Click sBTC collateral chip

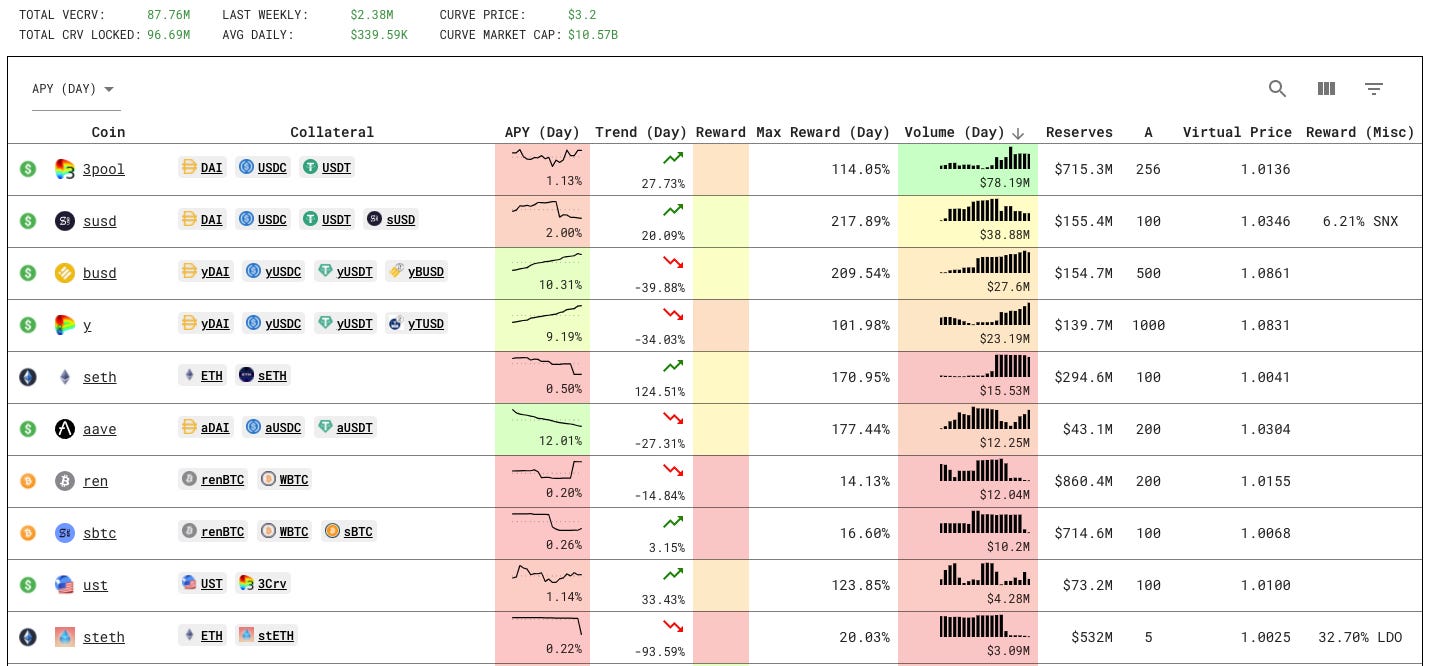(x=349, y=531)
